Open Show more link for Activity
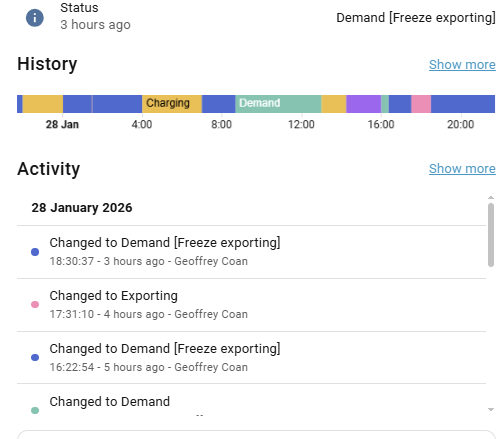This screenshot has height=439, width=504. [462, 169]
